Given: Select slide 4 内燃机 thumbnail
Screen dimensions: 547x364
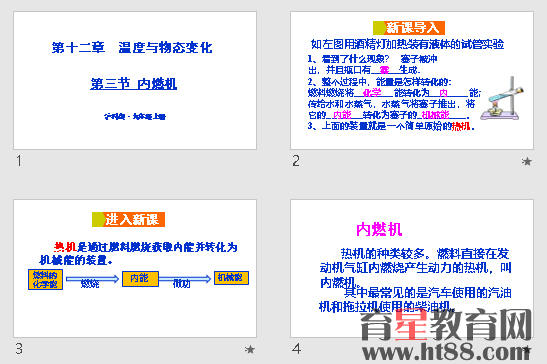Looking at the screenshot, I should tap(412, 268).
